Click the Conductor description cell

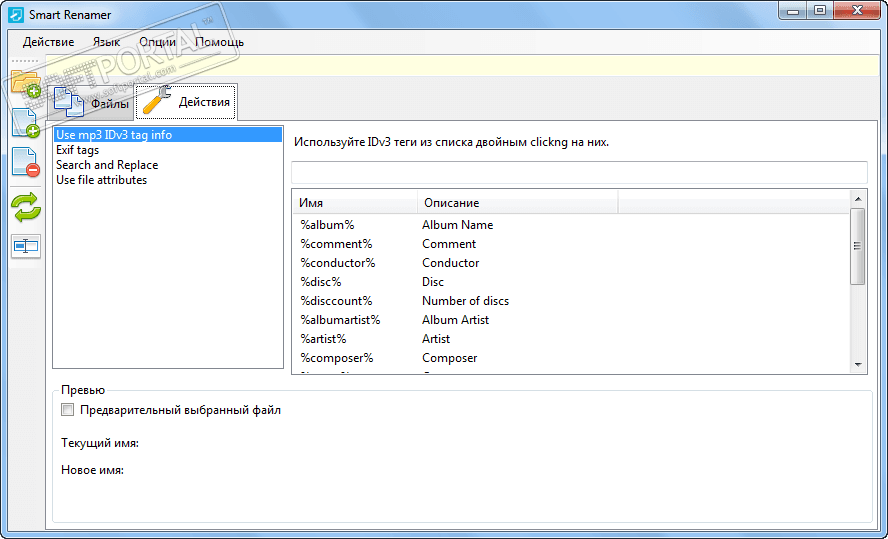(451, 263)
